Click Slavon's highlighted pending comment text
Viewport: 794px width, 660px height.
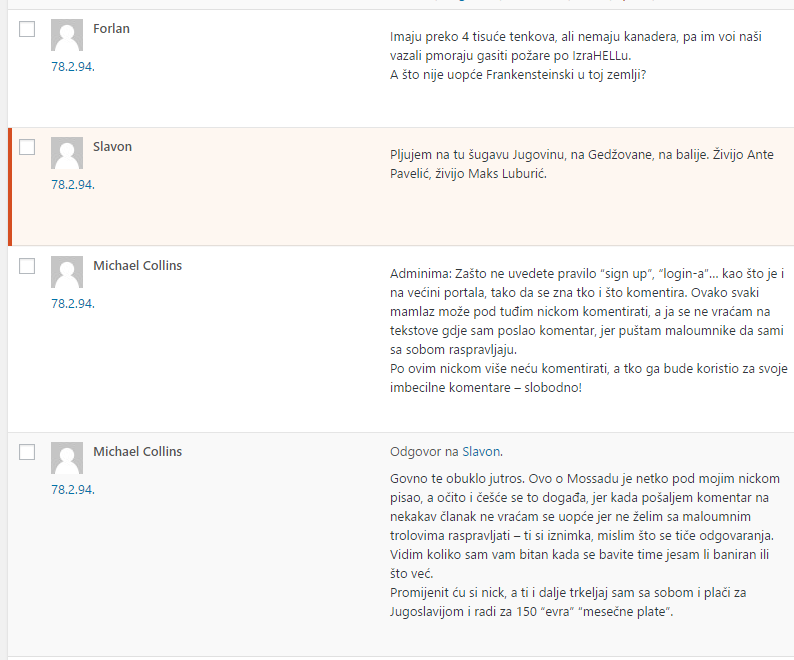(x=581, y=164)
